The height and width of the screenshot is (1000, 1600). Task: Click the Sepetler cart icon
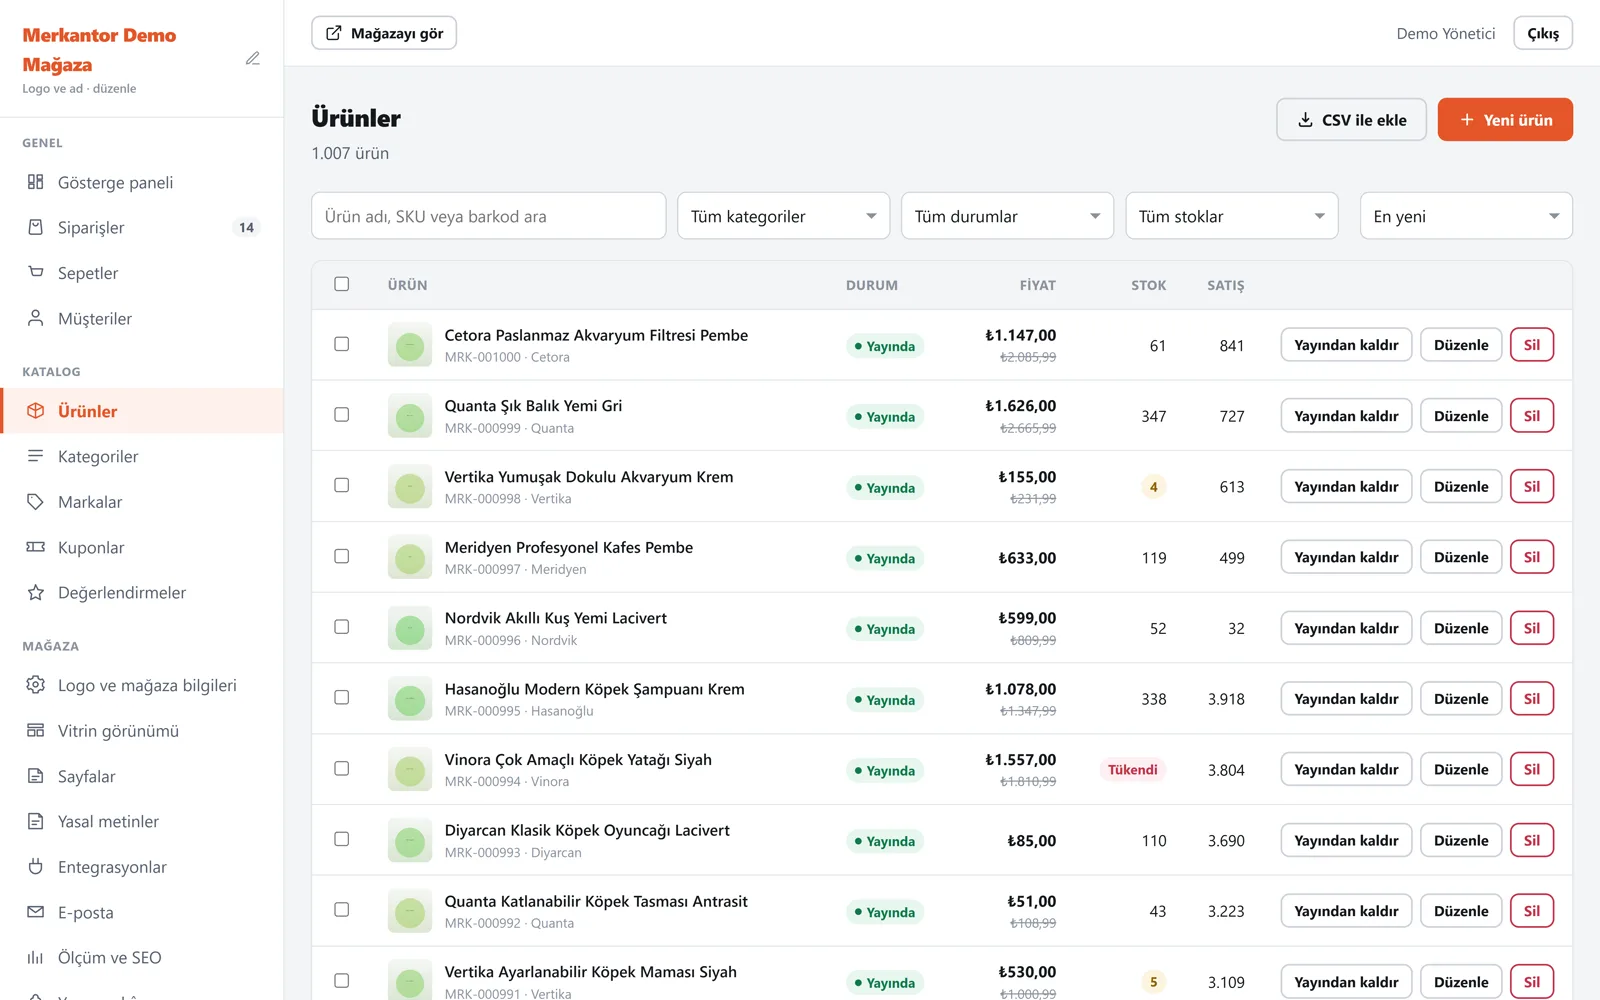pyautogui.click(x=36, y=272)
